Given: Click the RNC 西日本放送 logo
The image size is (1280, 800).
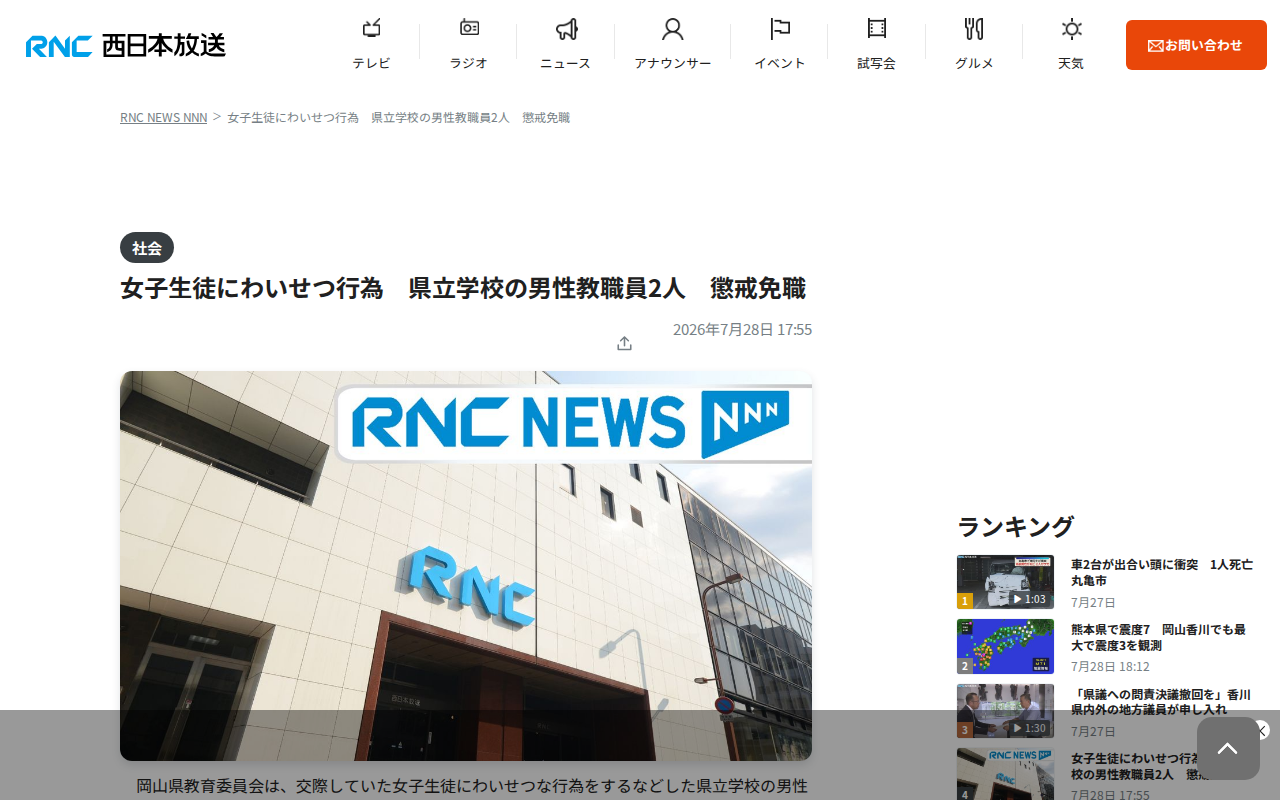Looking at the screenshot, I should (x=126, y=45).
